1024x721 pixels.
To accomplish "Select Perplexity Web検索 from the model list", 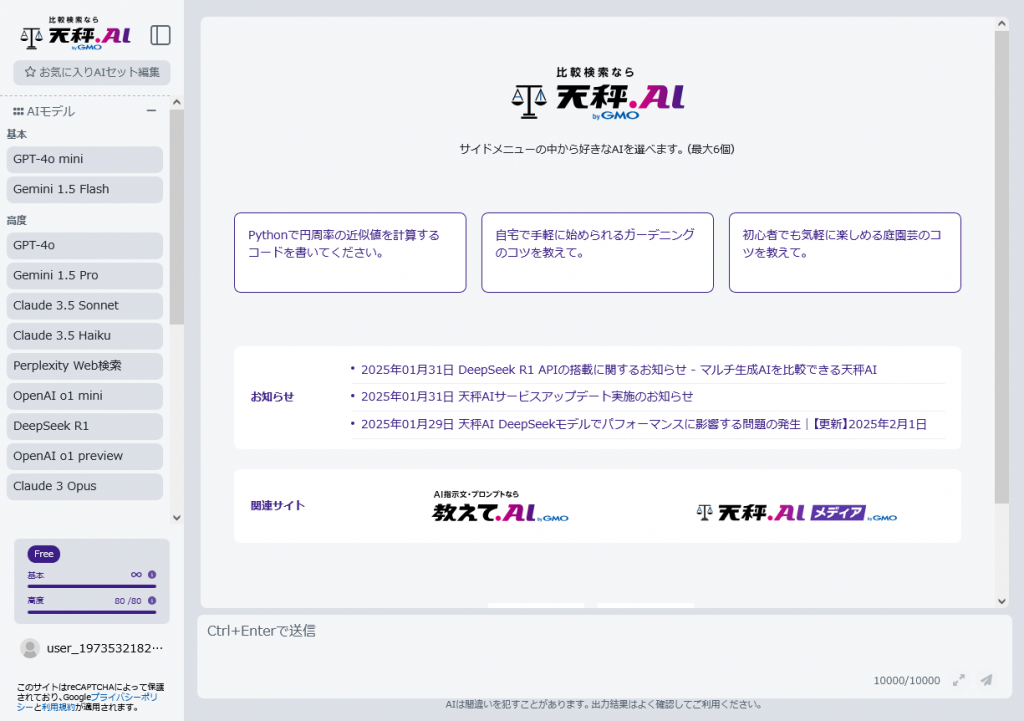I will click(x=84, y=366).
